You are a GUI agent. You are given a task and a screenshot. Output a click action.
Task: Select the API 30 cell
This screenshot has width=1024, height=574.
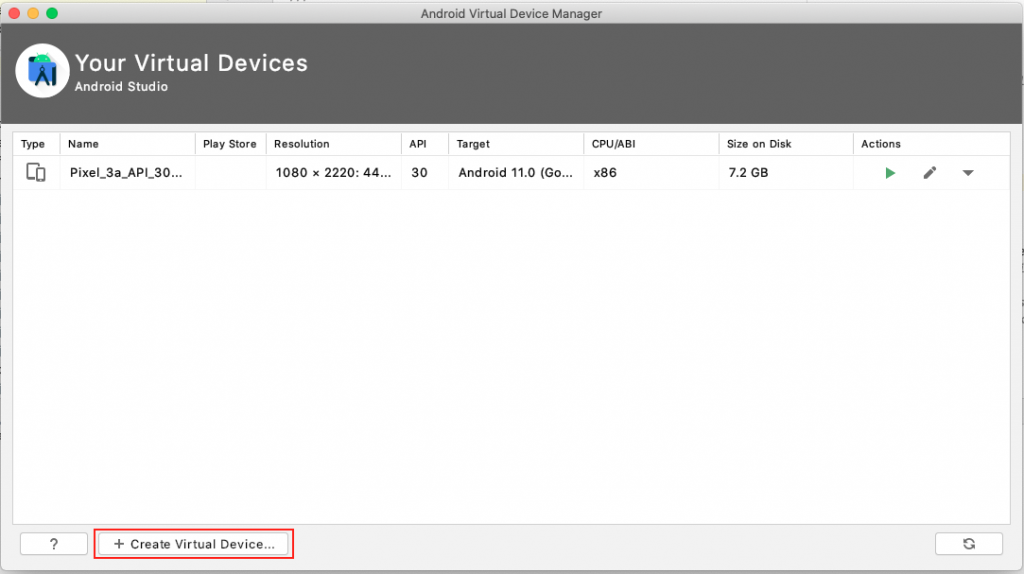click(x=425, y=172)
